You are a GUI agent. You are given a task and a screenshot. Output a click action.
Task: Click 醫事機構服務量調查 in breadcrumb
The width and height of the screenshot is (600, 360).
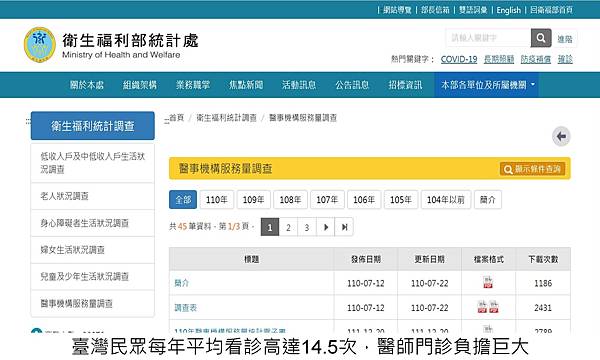pos(303,118)
